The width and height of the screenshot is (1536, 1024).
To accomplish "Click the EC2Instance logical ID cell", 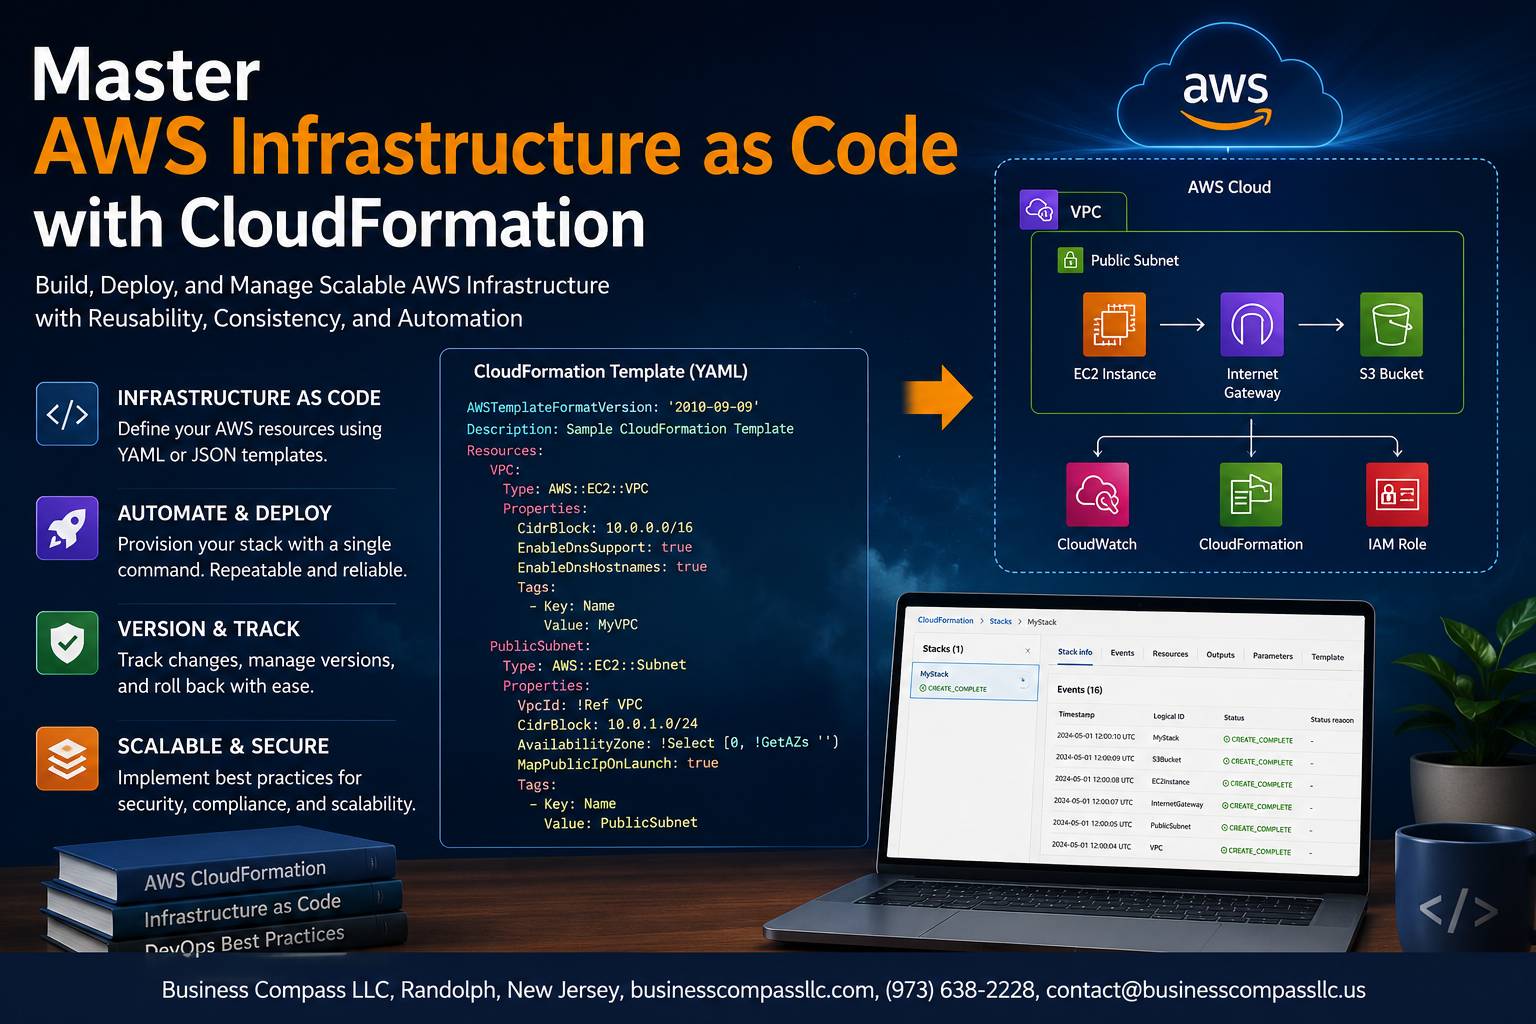I will click(x=1170, y=782).
